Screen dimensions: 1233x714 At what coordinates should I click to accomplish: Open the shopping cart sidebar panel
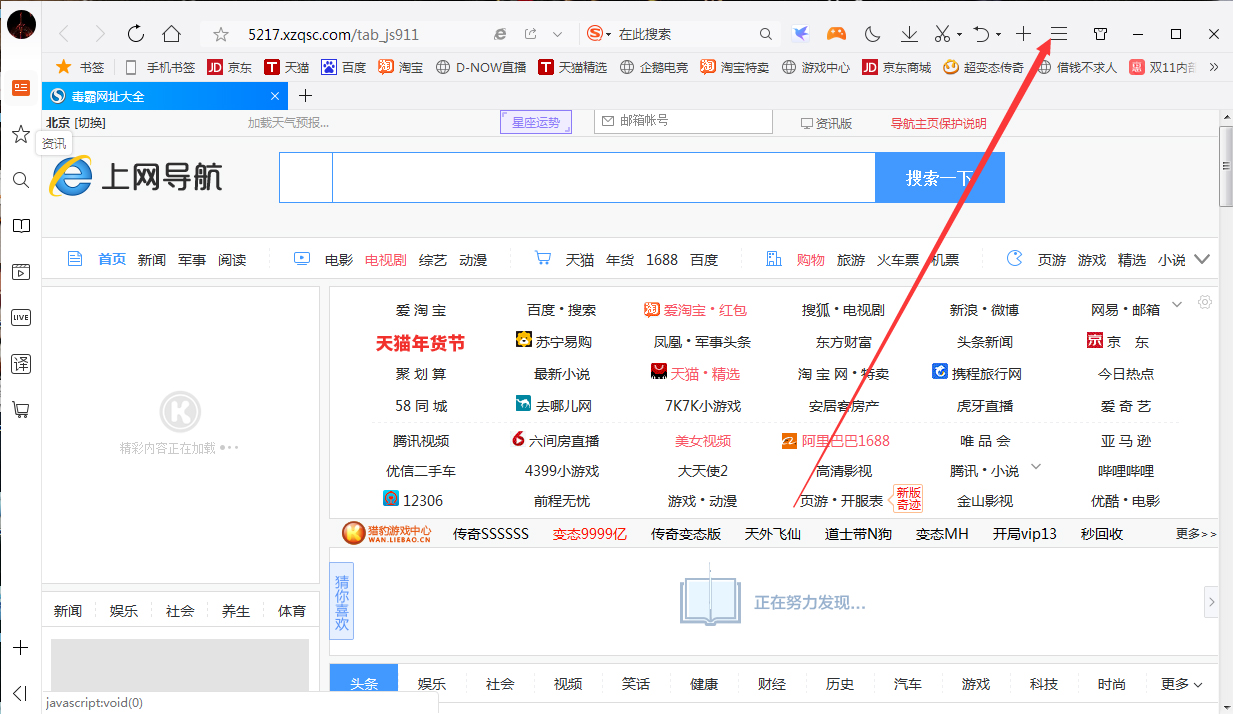[20, 410]
